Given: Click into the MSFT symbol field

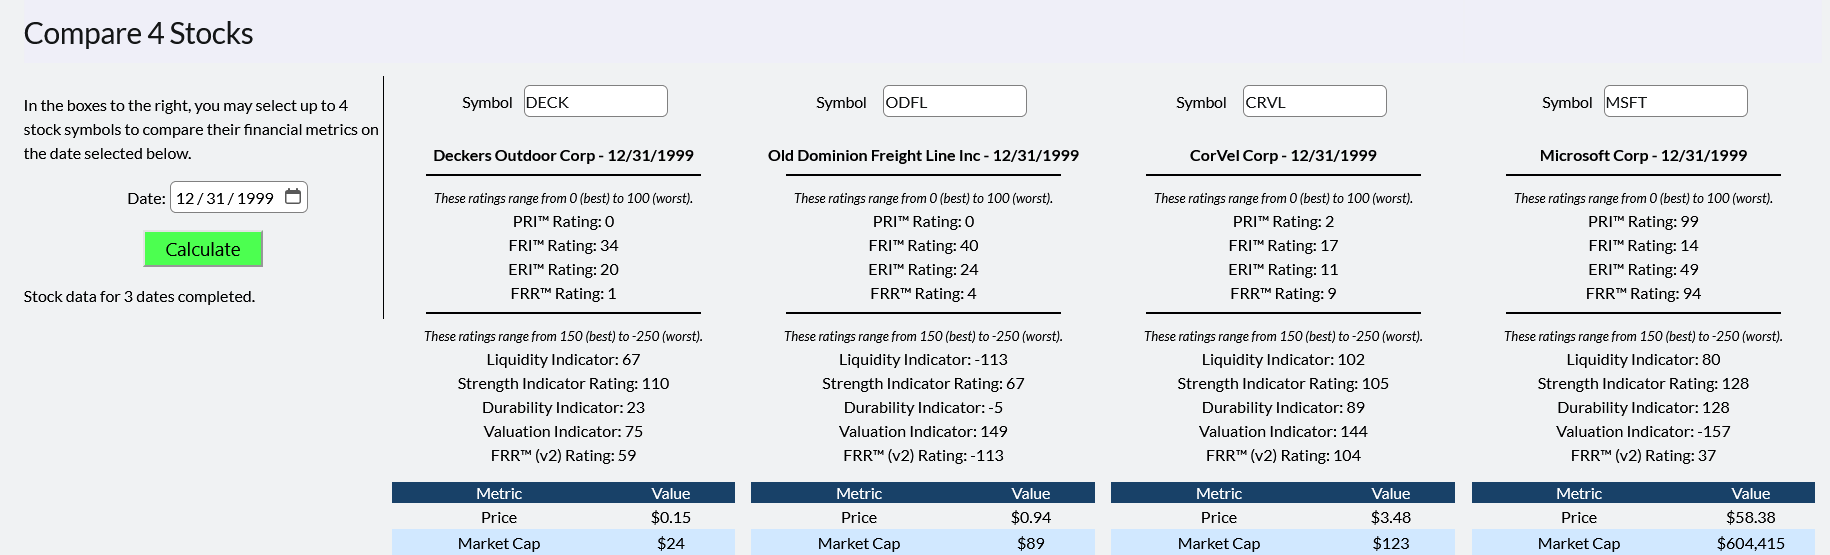Looking at the screenshot, I should tap(1675, 102).
